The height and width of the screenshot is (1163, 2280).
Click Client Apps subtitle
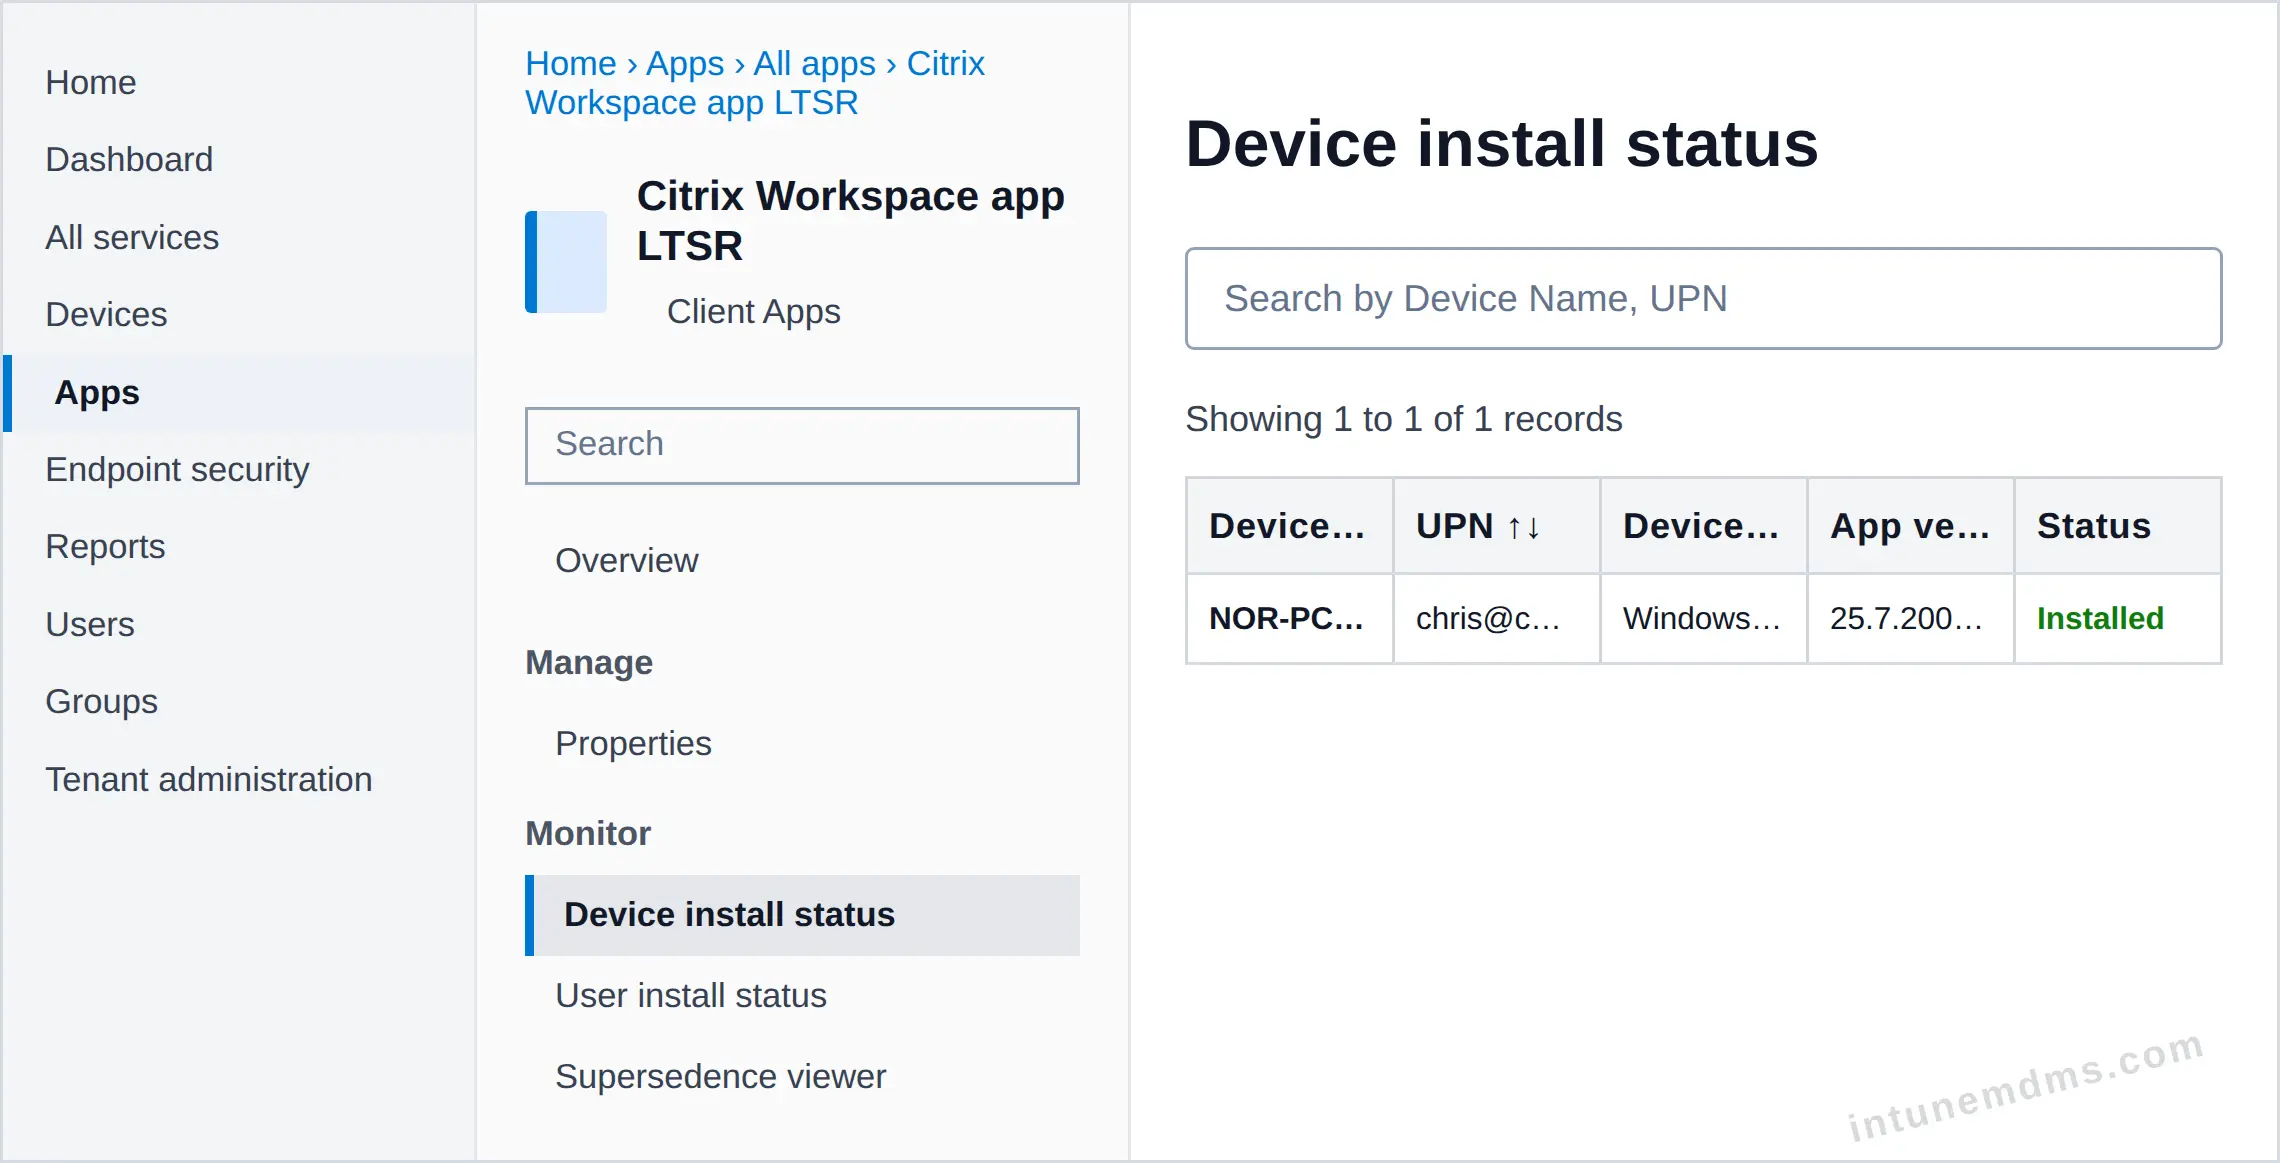753,311
